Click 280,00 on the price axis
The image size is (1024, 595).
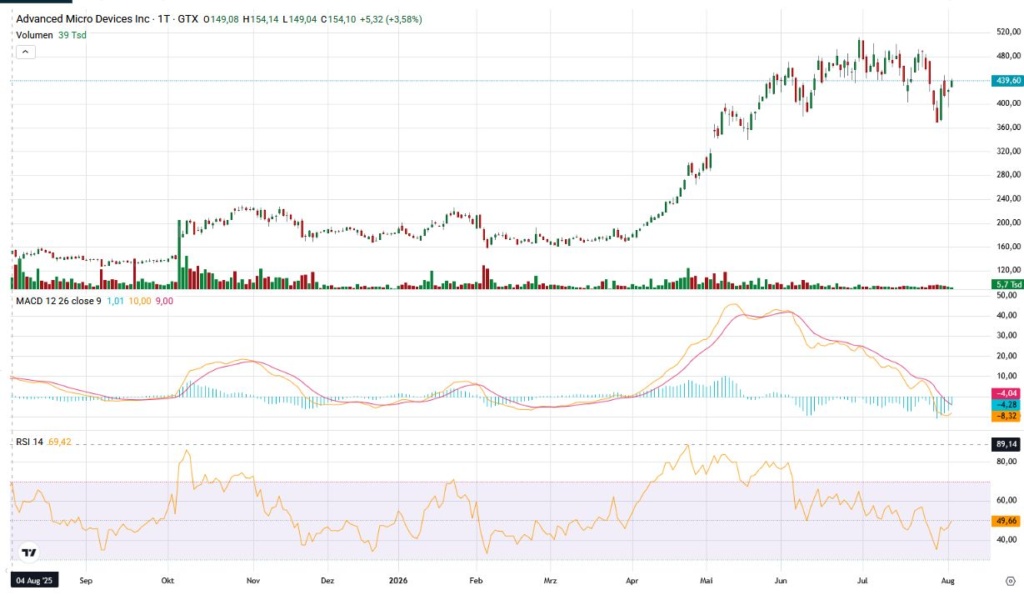pyautogui.click(x=1008, y=175)
